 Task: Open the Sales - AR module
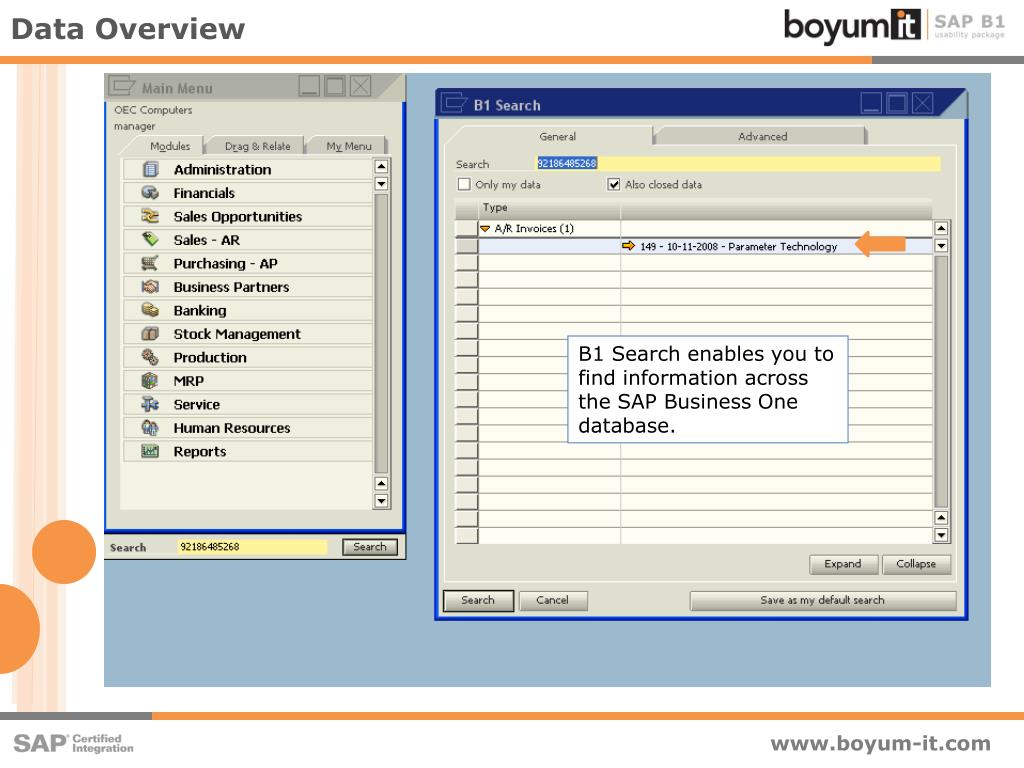point(248,240)
